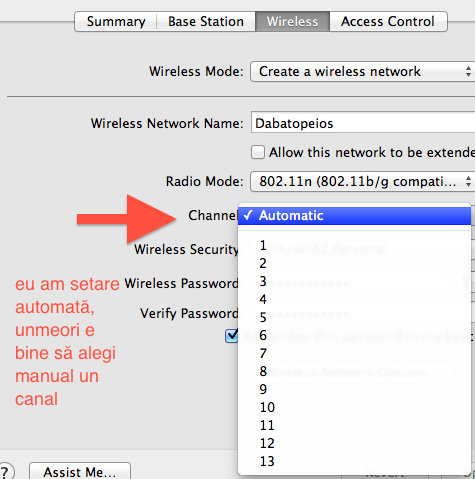The width and height of the screenshot is (475, 479).
Task: Open the Base Station tab
Action: (x=206, y=22)
